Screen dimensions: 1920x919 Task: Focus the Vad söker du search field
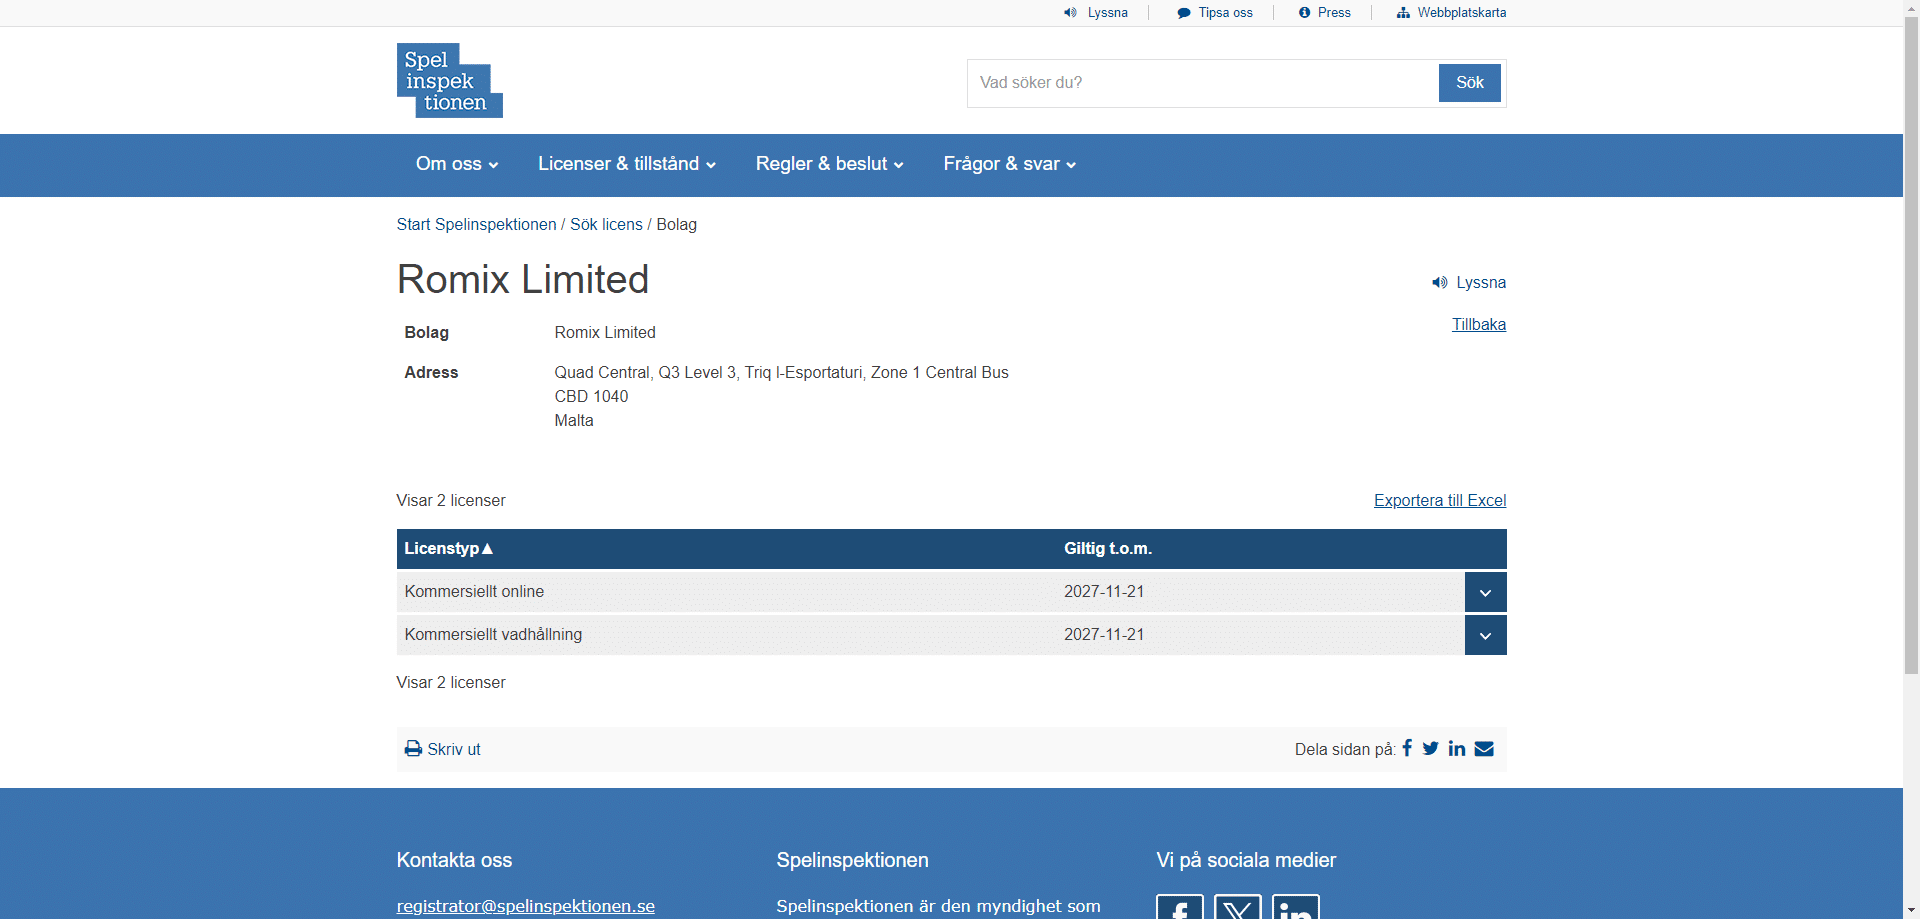point(1203,83)
